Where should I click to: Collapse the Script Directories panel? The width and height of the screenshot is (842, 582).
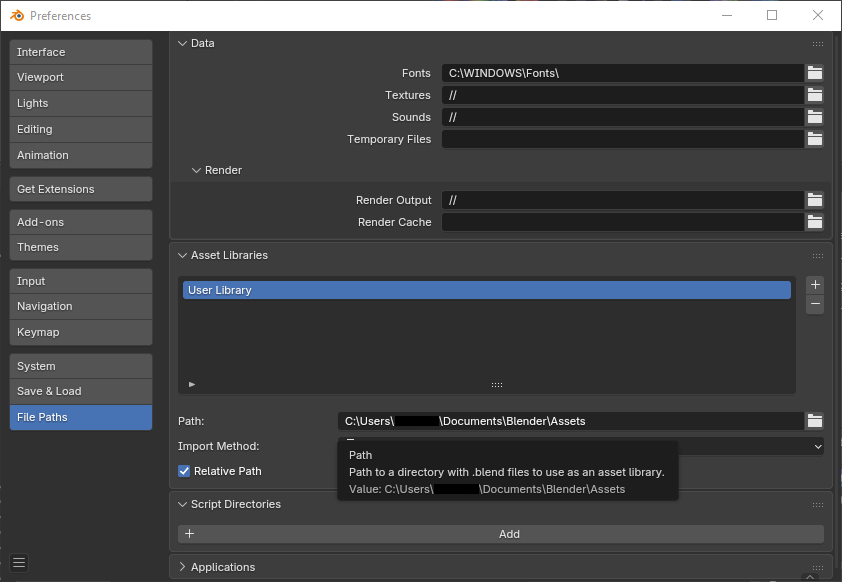tap(183, 505)
